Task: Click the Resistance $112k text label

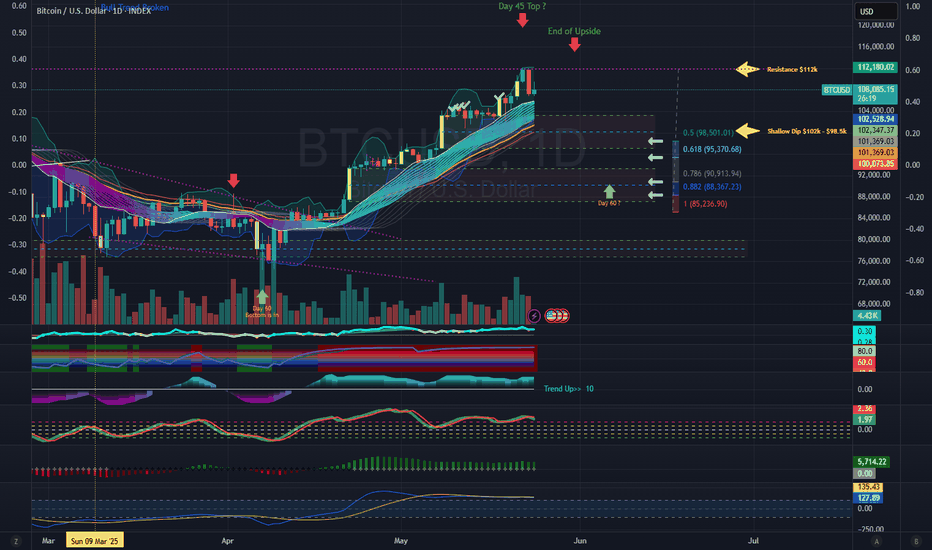Action: pos(792,70)
